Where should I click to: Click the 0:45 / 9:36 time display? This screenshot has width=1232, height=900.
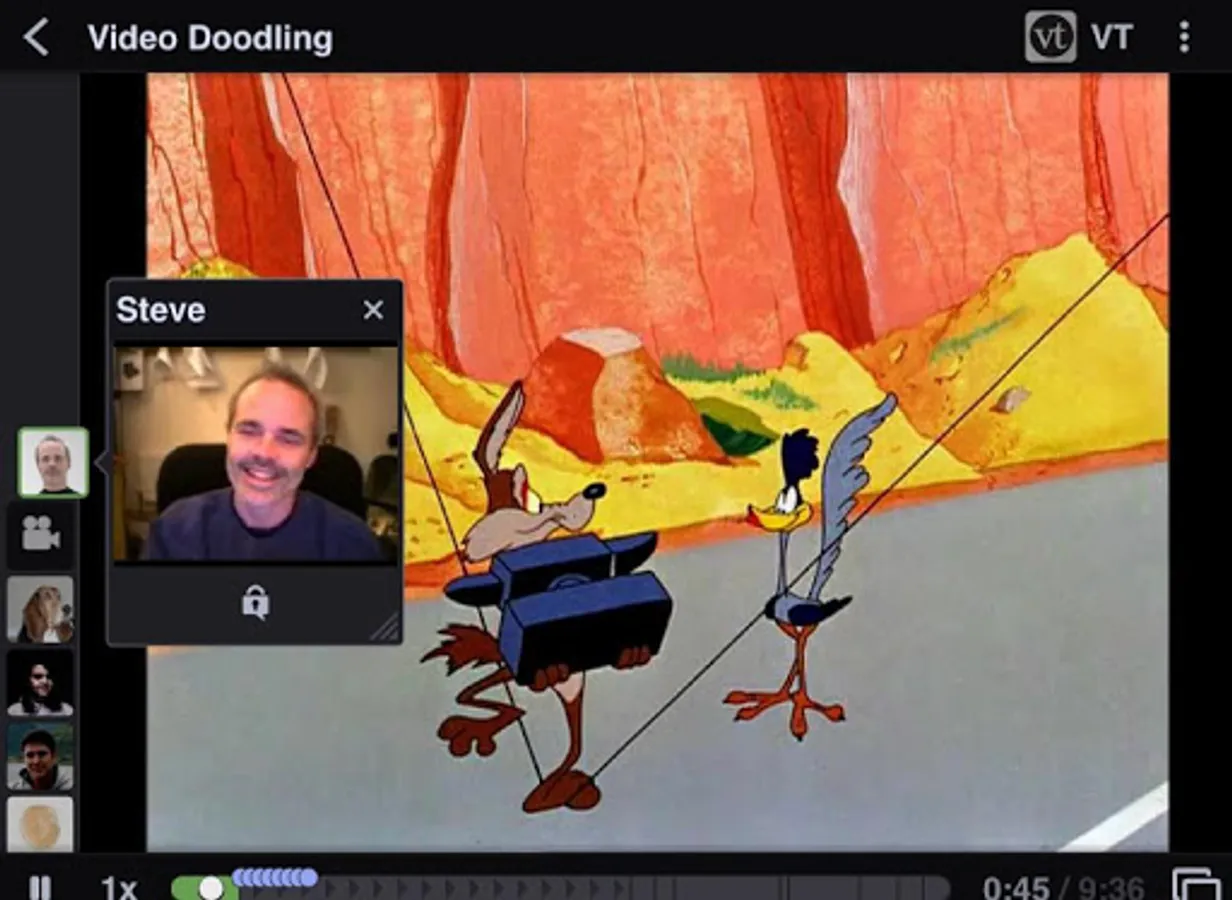1063,887
